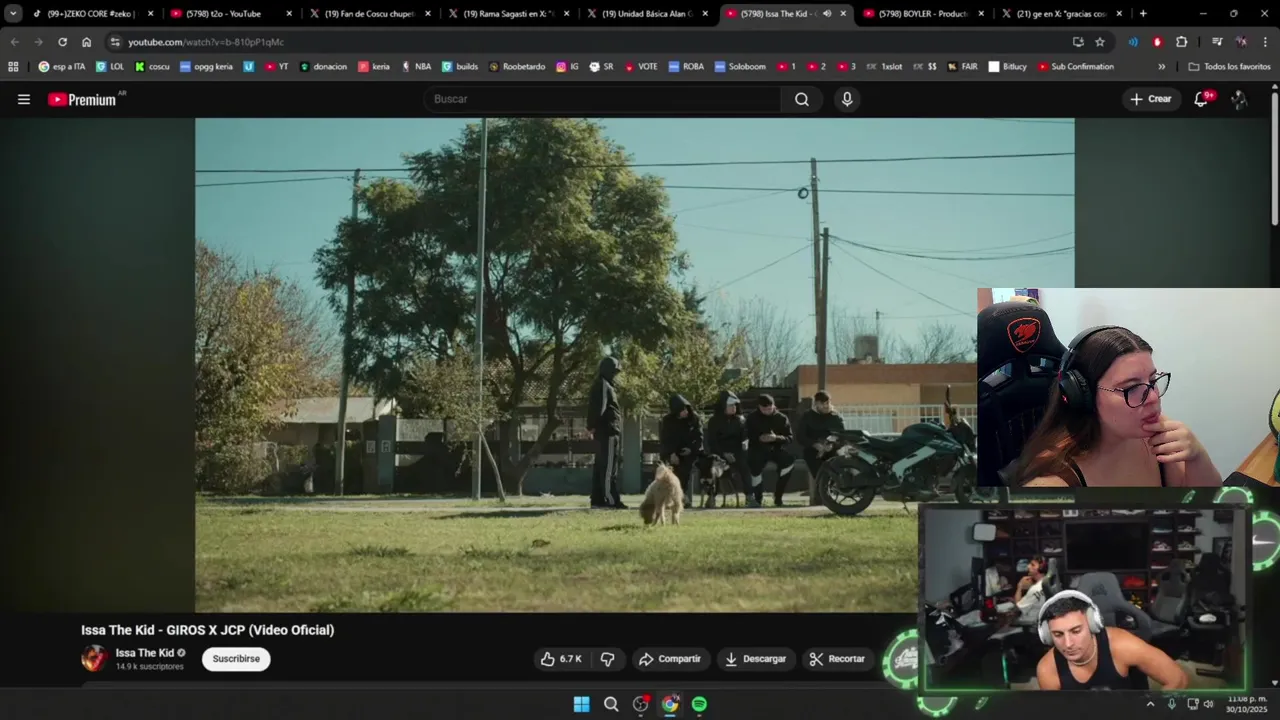The image size is (1280, 720).
Task: Open the Crear create menu
Action: (1150, 99)
